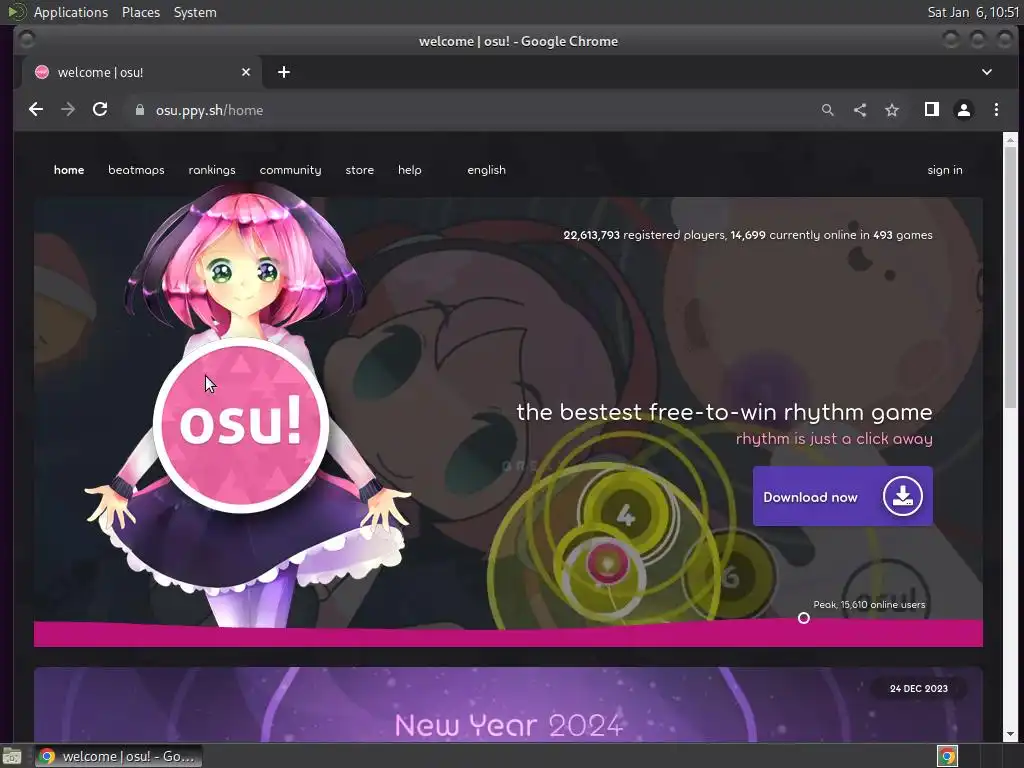Open a new tab with the plus button
The image size is (1024, 768).
click(x=283, y=72)
